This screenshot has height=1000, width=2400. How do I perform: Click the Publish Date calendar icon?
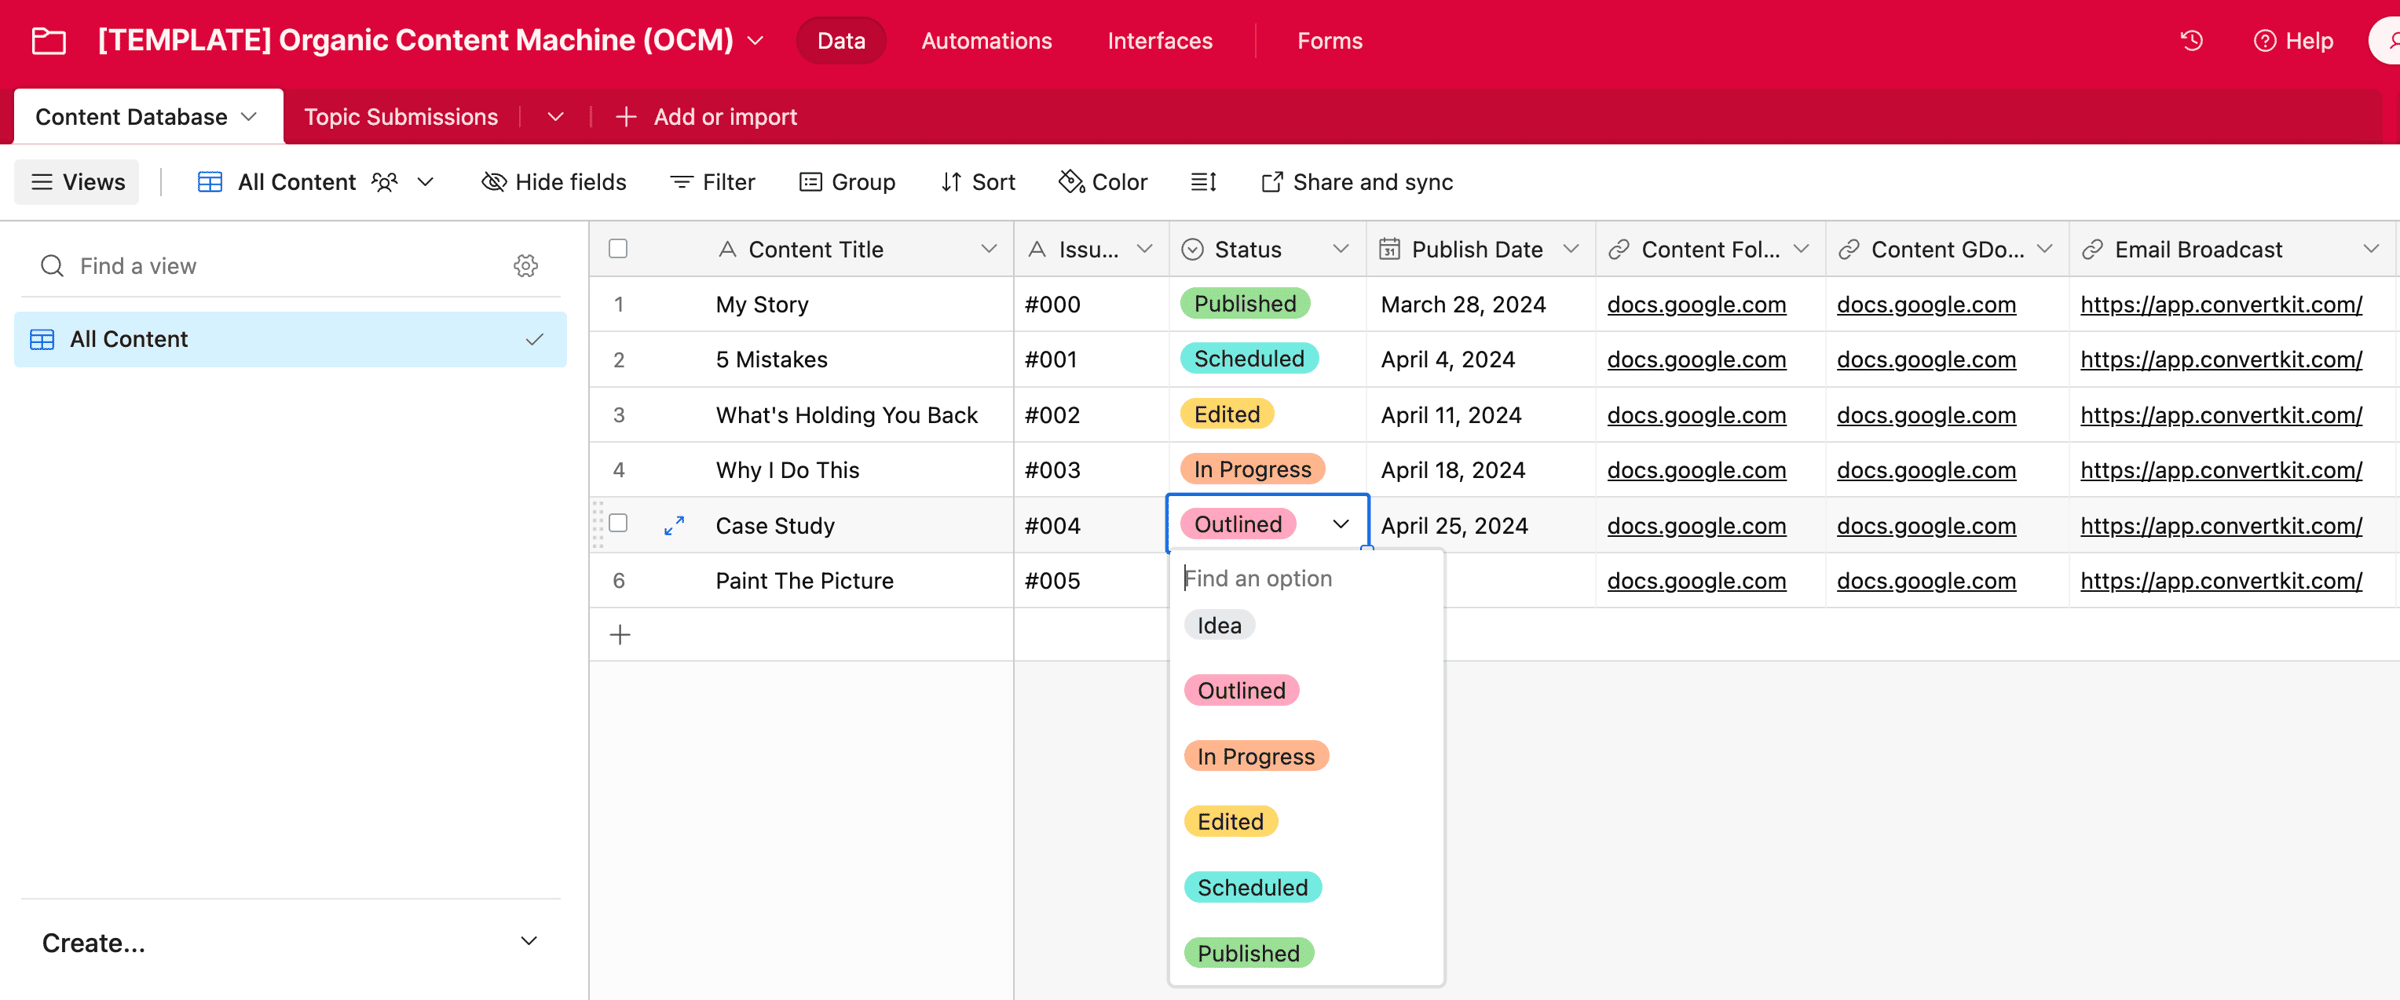tap(1389, 249)
